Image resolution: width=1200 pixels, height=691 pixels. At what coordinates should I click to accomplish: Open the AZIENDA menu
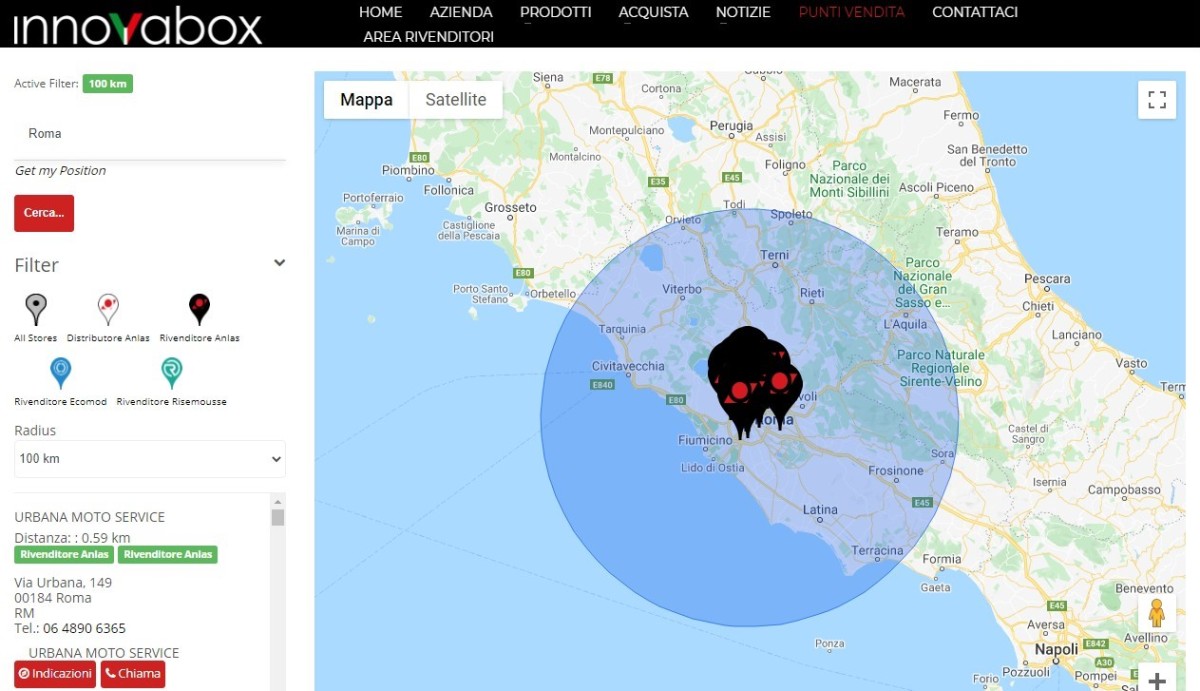[x=461, y=12]
